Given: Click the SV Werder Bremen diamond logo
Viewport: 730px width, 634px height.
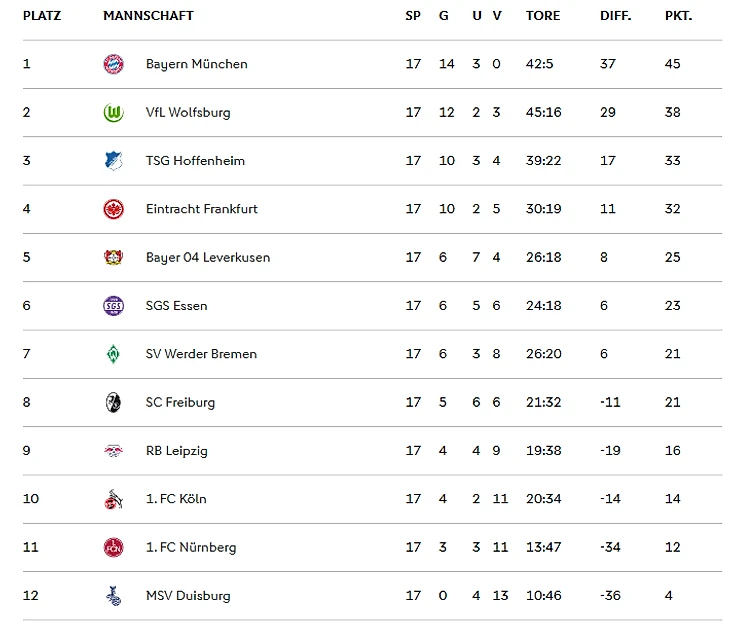Looking at the screenshot, I should tap(113, 354).
